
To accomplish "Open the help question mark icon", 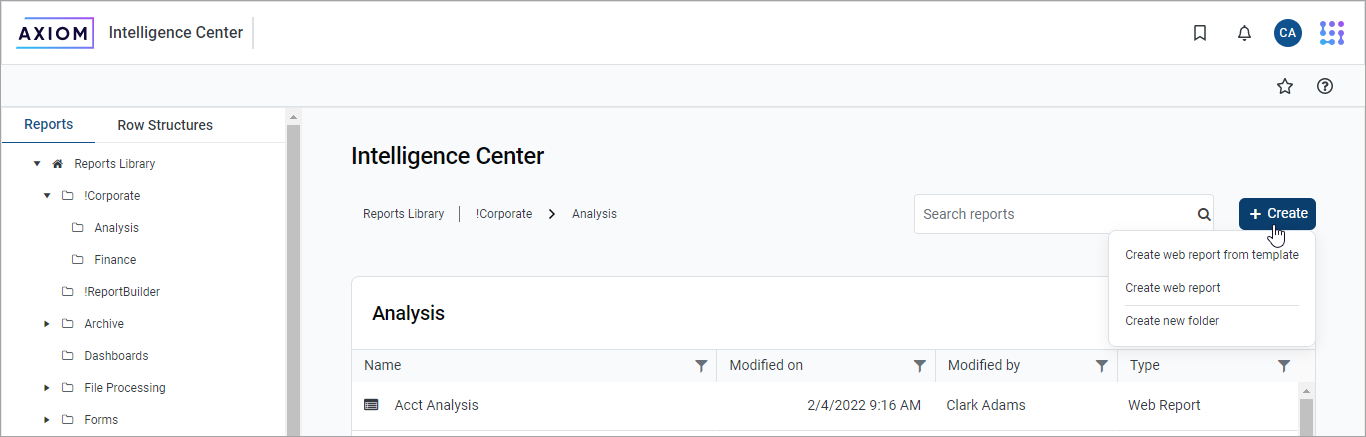I will tap(1325, 86).
